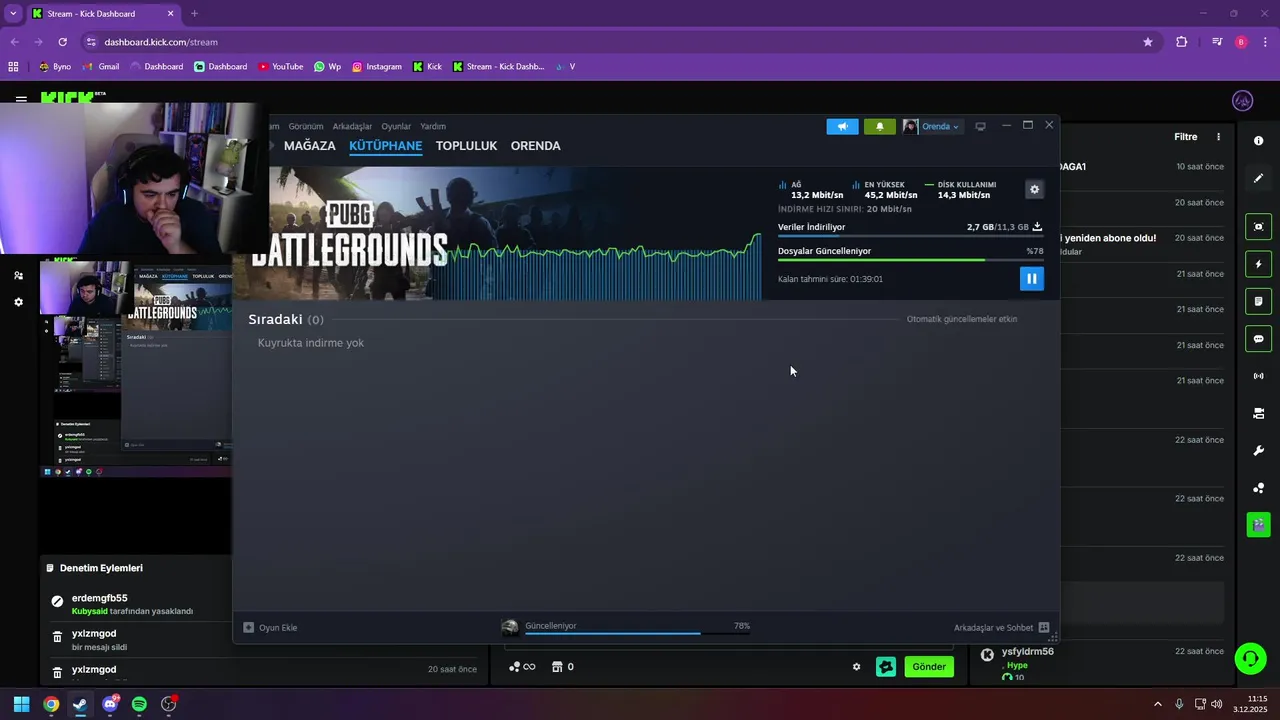Click ysfyldrm56 in the activity feed
Image resolution: width=1280 pixels, height=720 pixels.
point(1028,652)
